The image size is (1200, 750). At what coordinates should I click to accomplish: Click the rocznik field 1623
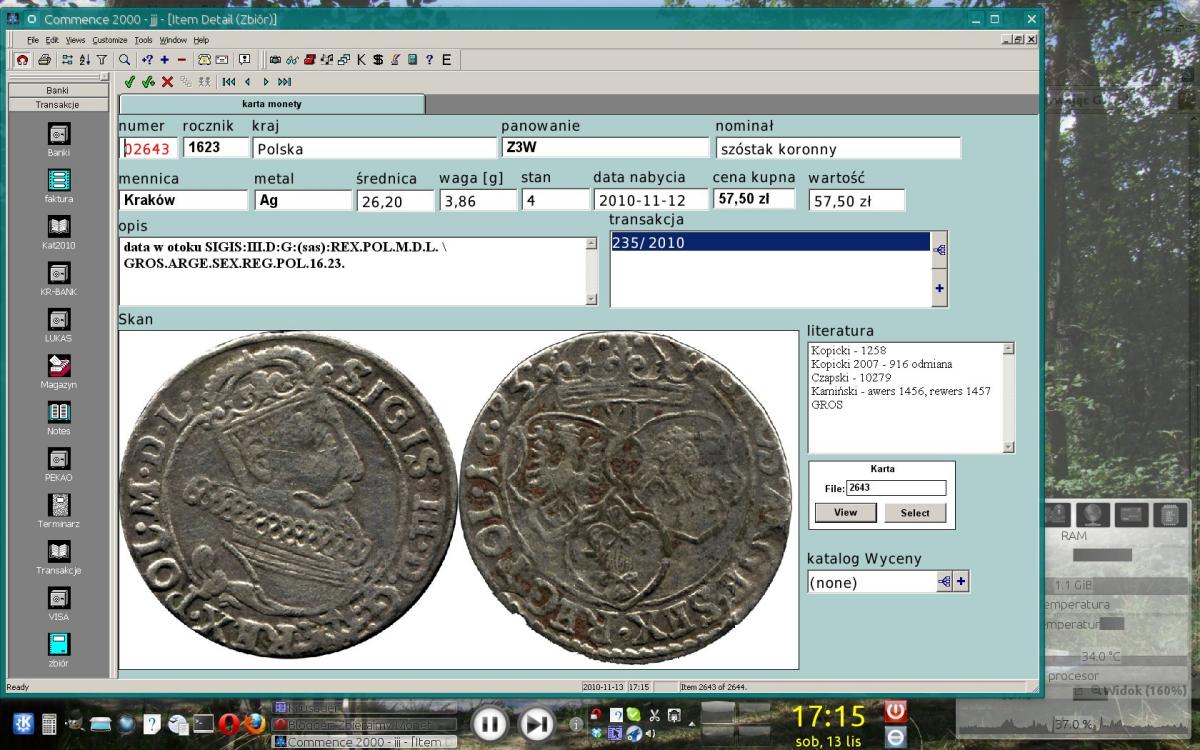click(216, 147)
